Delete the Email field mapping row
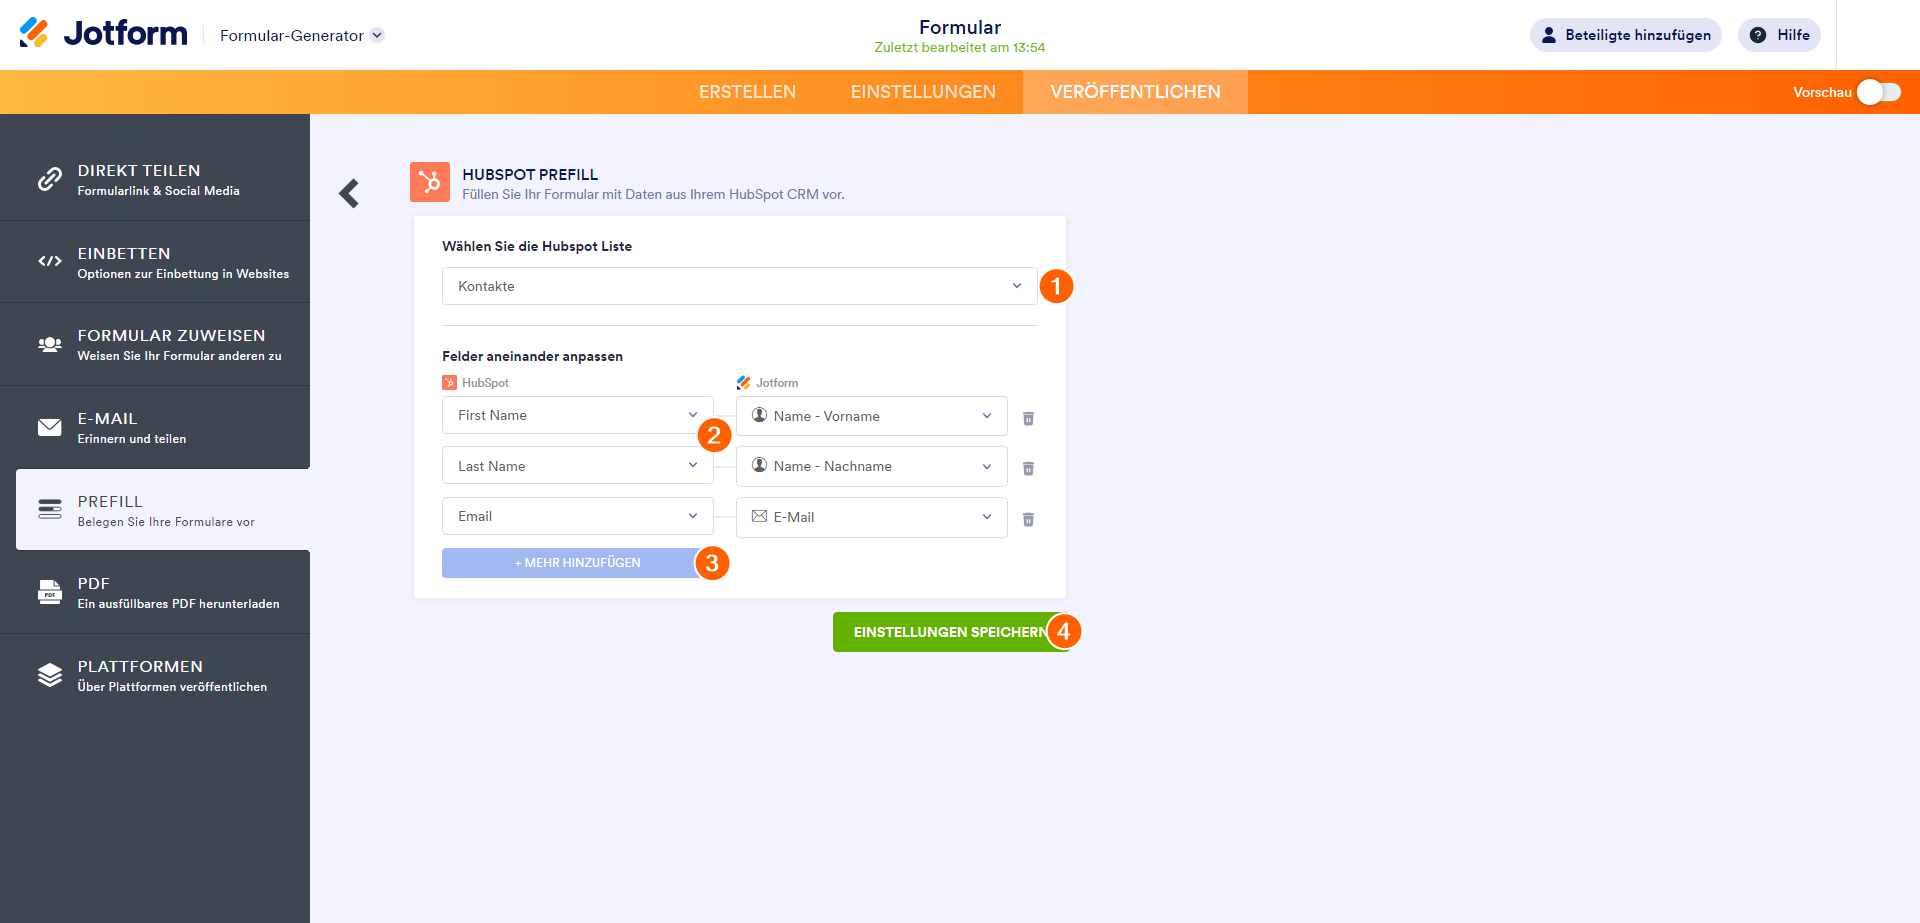 [1028, 519]
